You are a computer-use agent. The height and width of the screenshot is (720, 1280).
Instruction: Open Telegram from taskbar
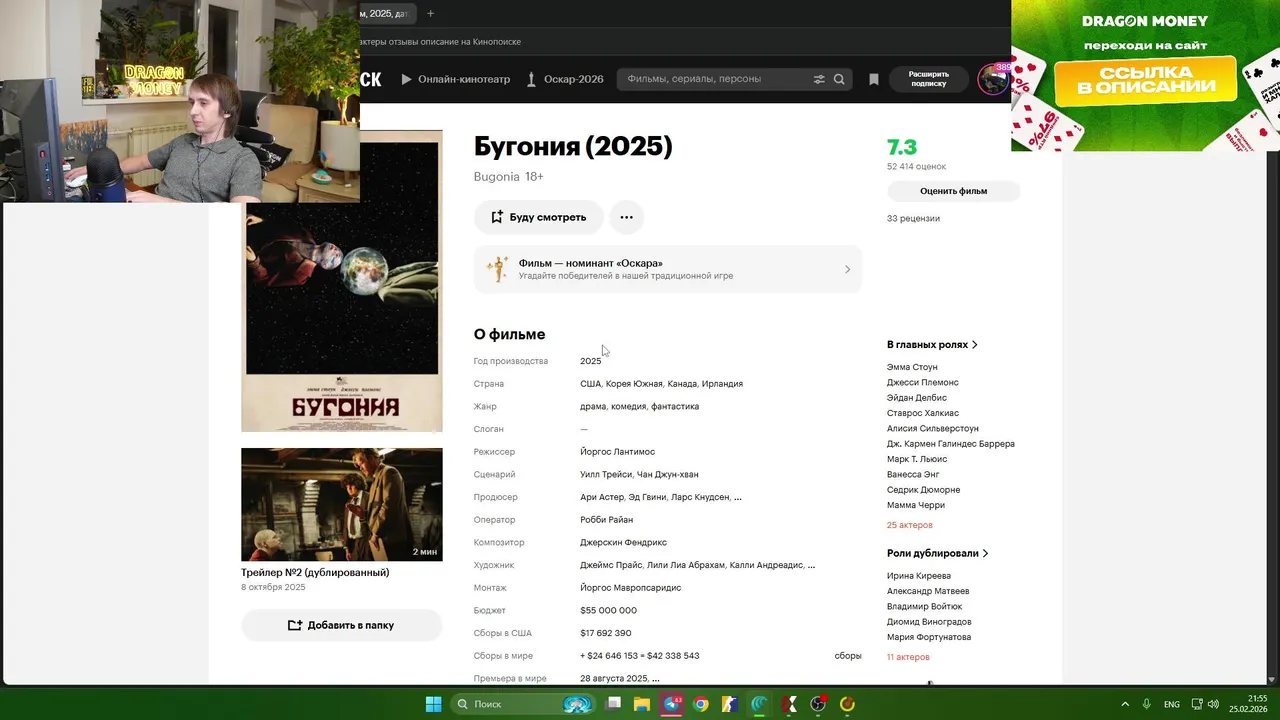pos(672,704)
